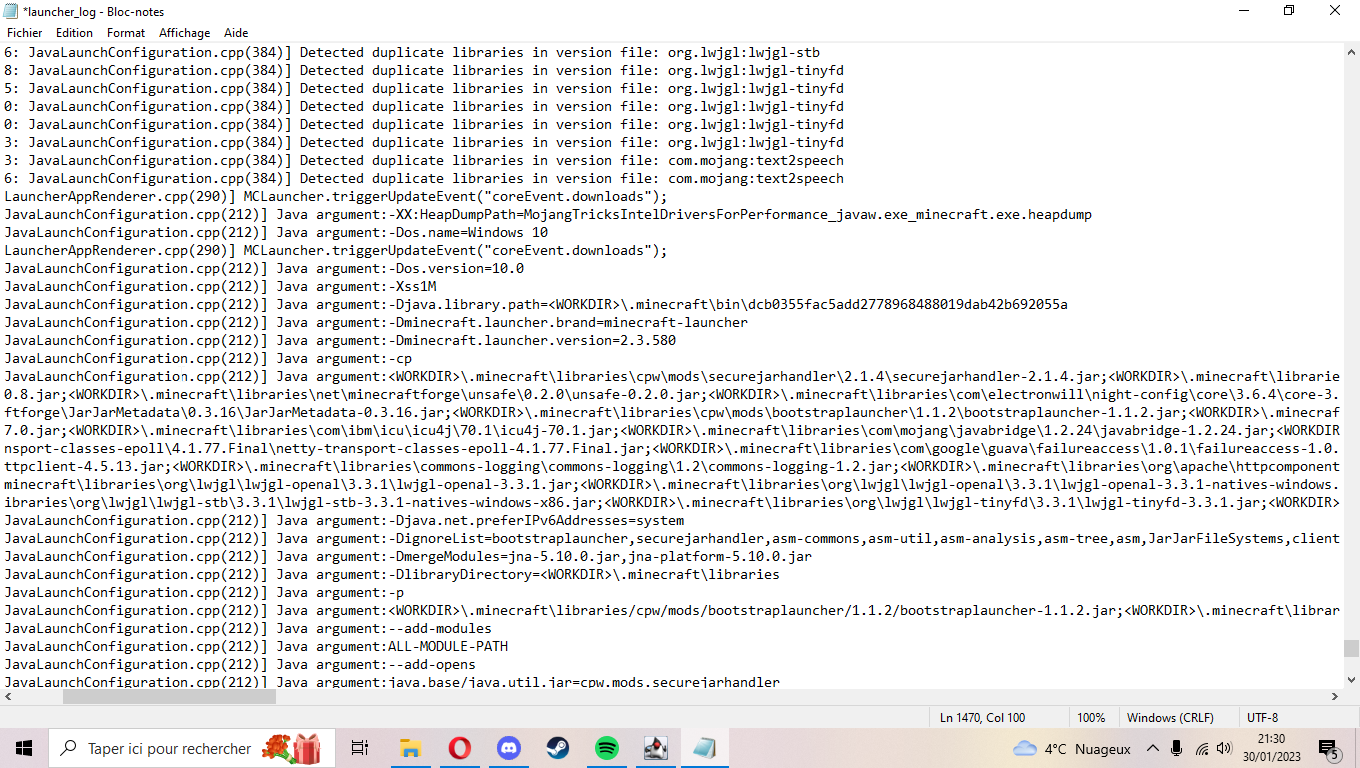The width and height of the screenshot is (1360, 768).
Task: Open the taskbar app left of Notepad
Action: pos(655,748)
